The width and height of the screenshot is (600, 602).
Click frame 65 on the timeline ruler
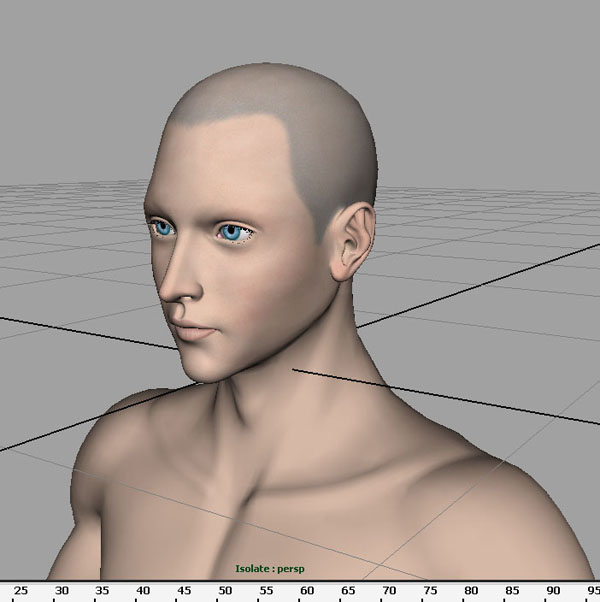pos(348,590)
